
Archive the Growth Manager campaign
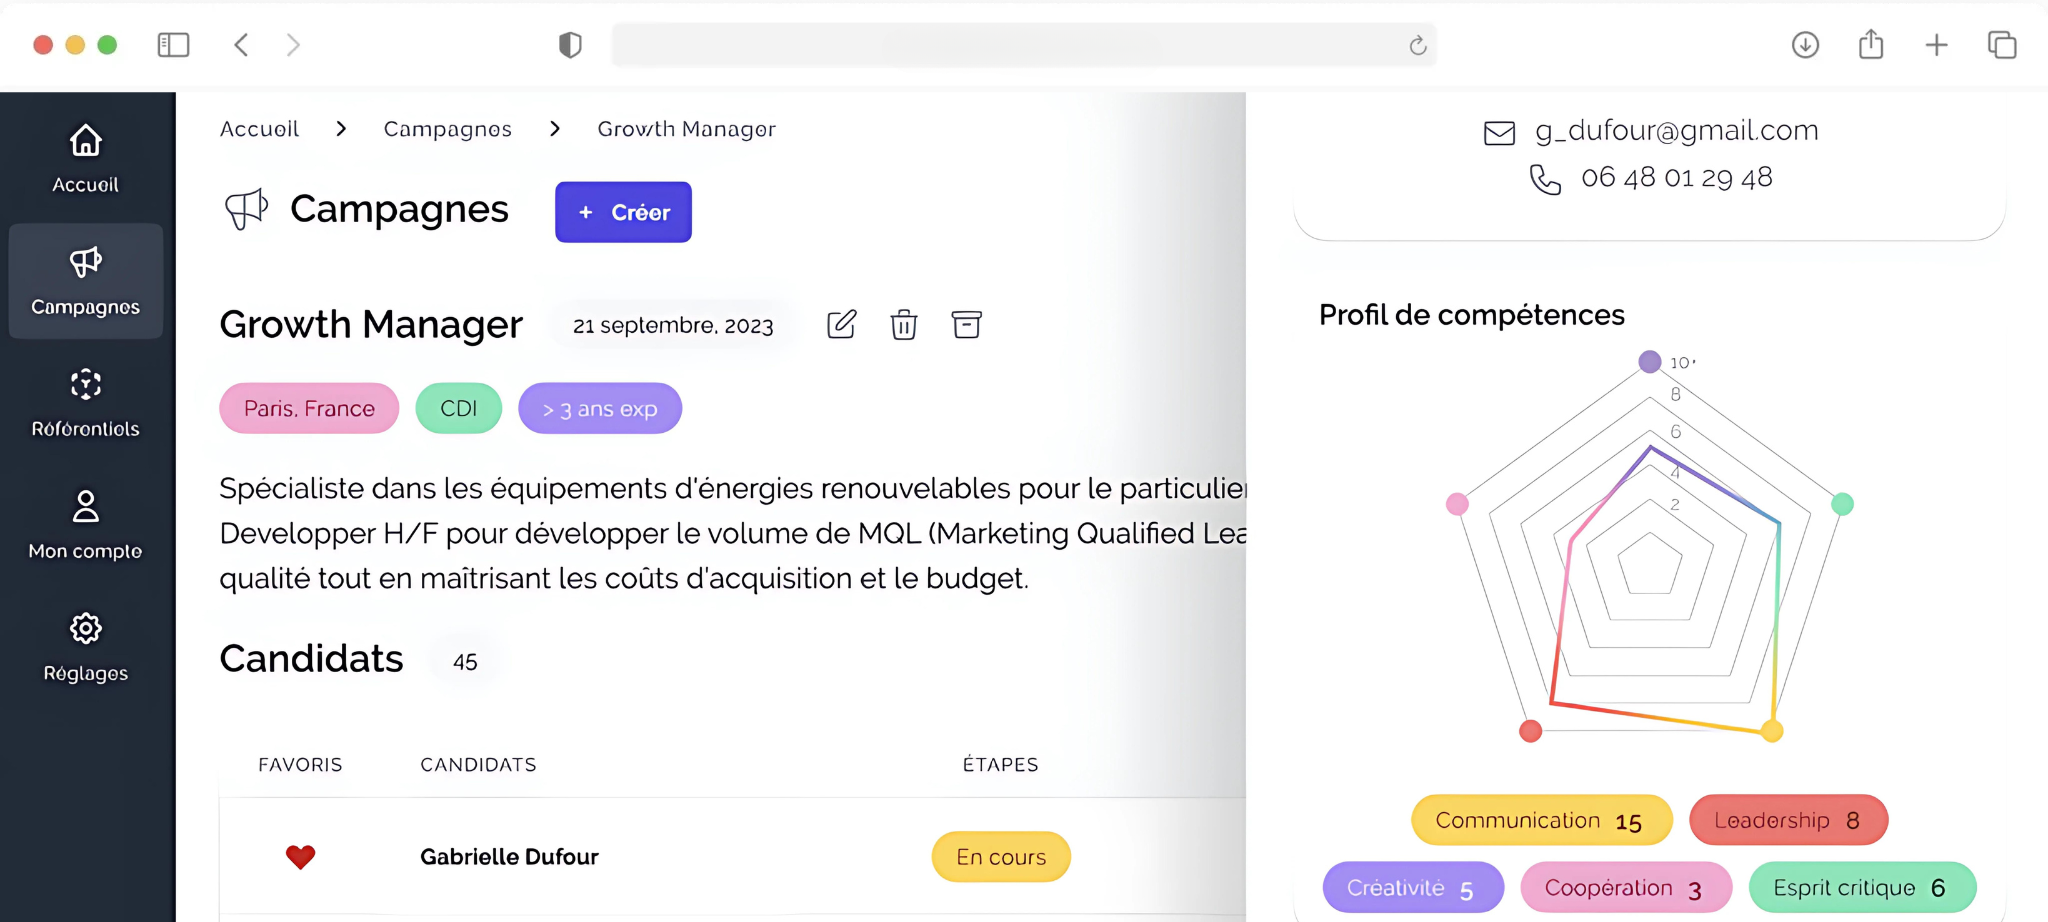(x=966, y=325)
